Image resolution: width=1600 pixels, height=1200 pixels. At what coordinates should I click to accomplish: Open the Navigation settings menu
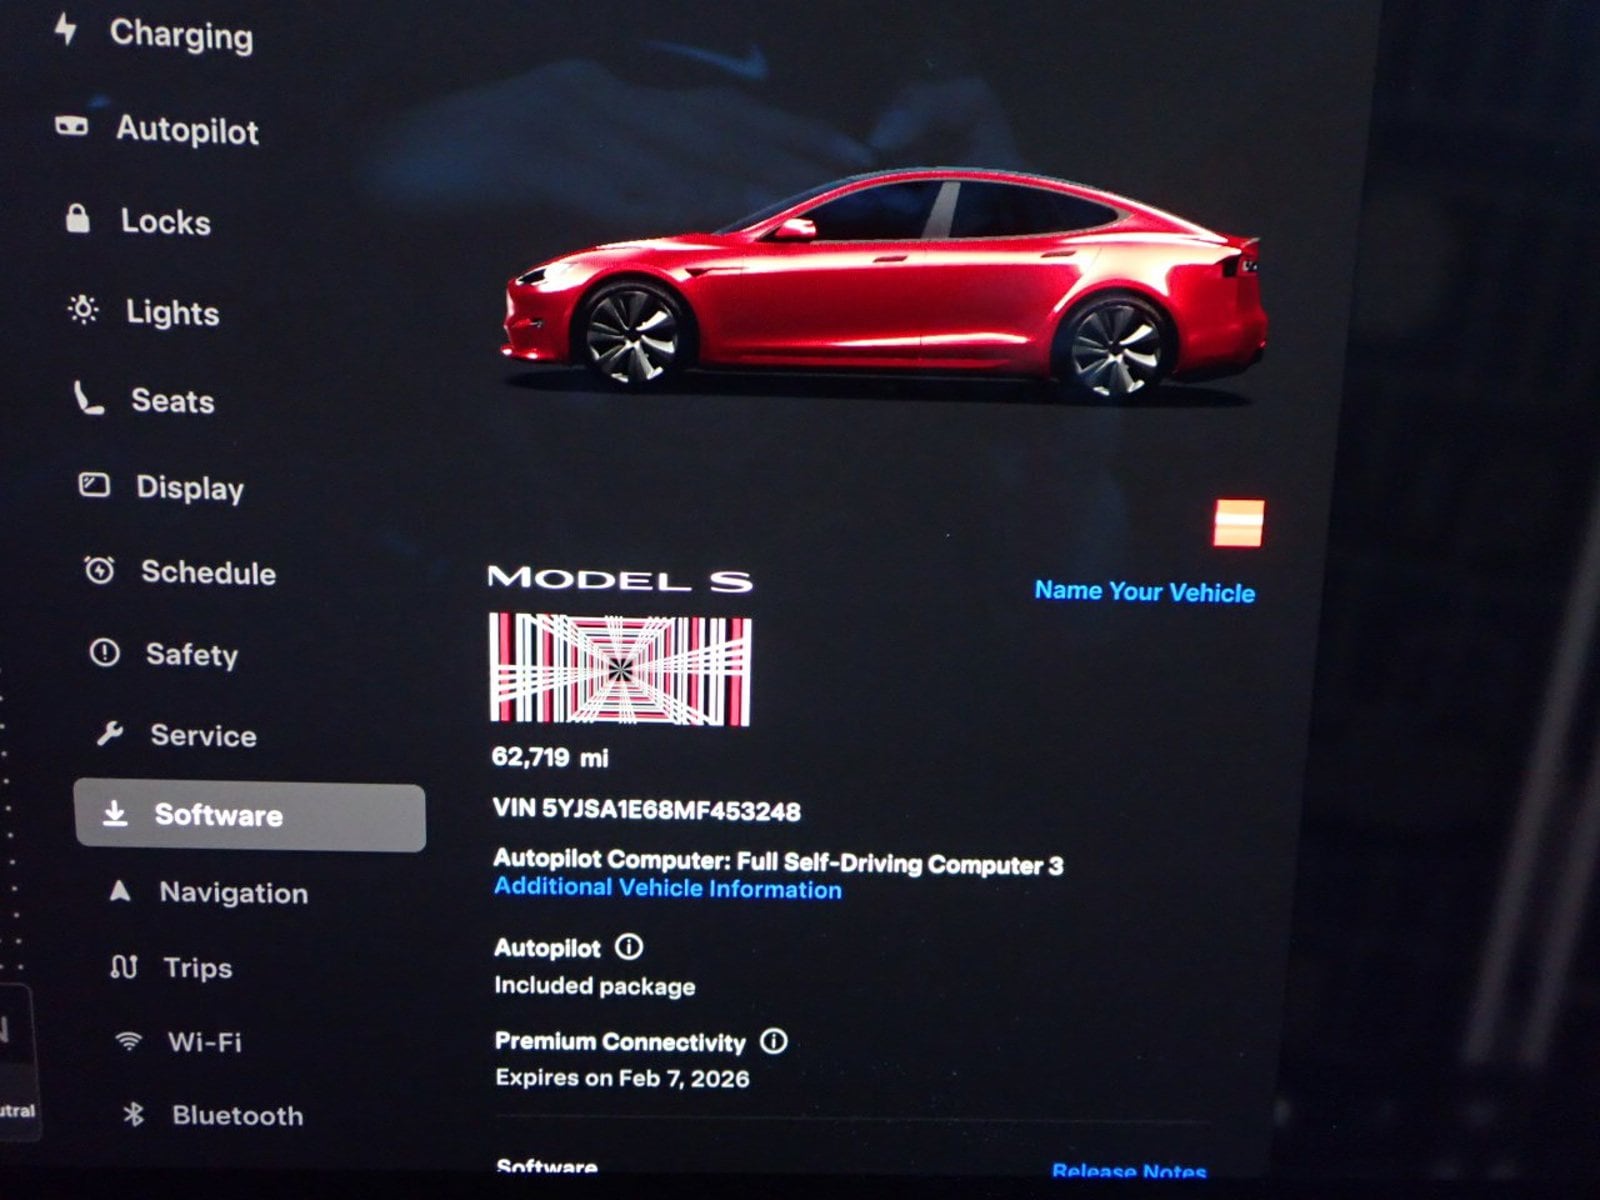click(233, 892)
